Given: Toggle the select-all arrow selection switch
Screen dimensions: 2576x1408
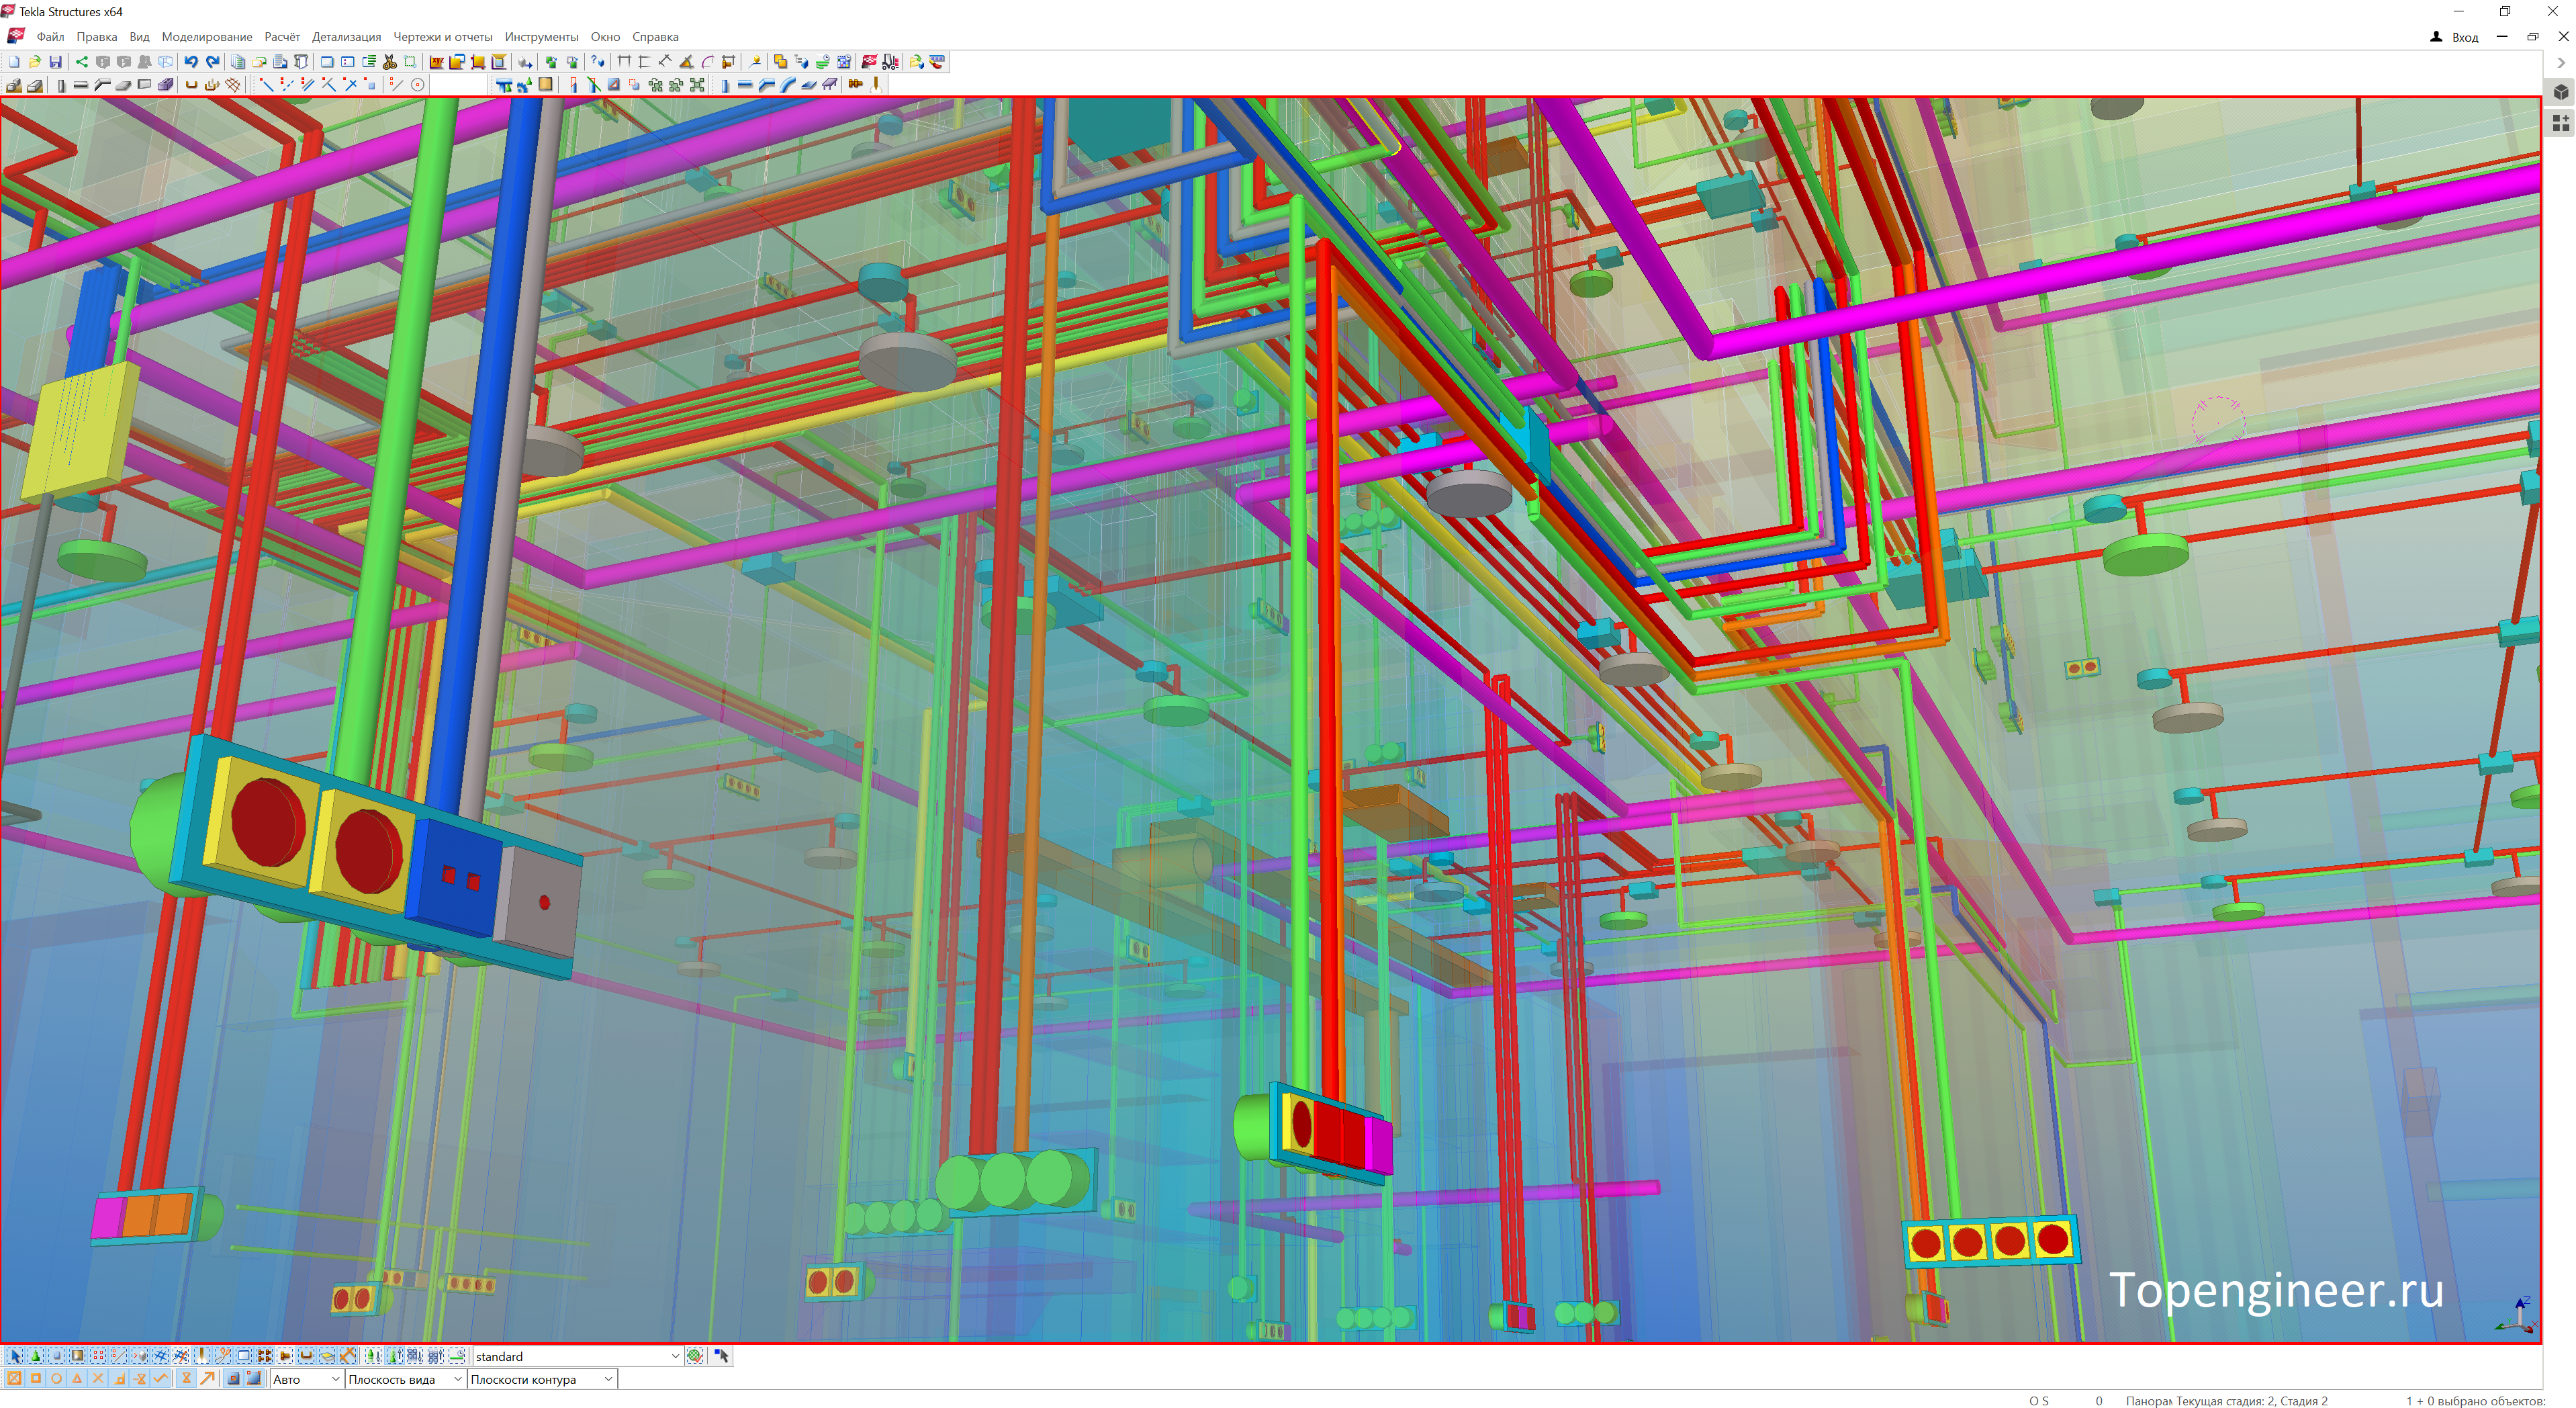Looking at the screenshot, I should (15, 1356).
